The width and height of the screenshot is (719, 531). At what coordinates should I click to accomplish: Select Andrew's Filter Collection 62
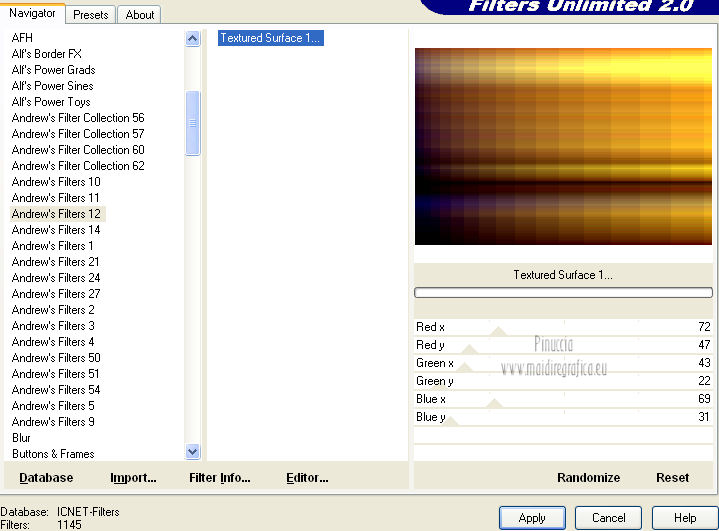pos(78,166)
